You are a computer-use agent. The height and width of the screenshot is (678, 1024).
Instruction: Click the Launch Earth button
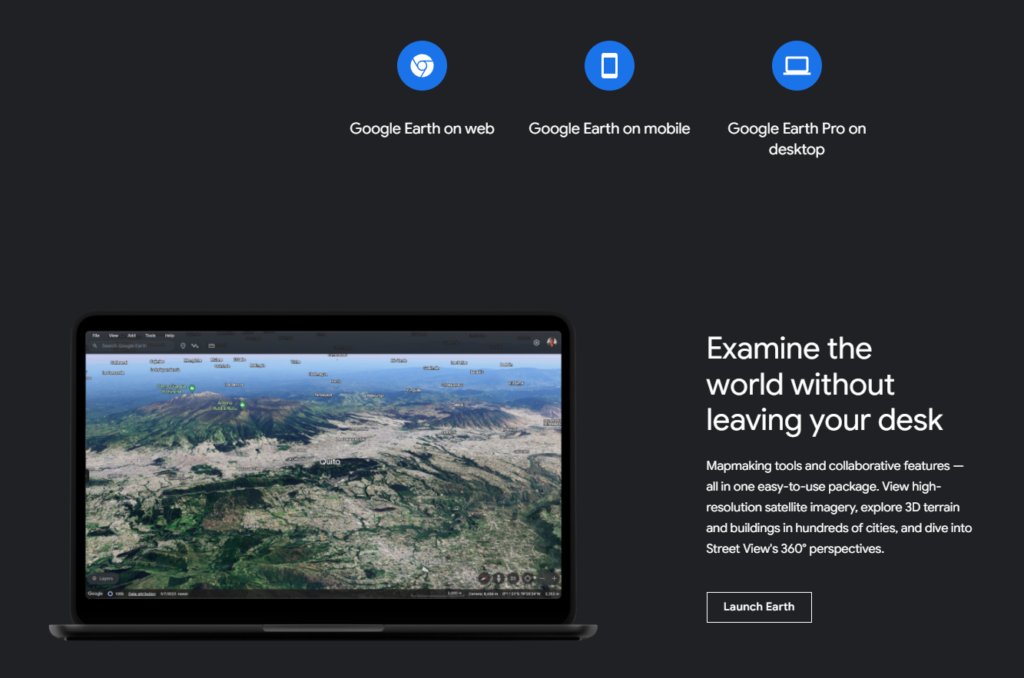click(x=758, y=607)
